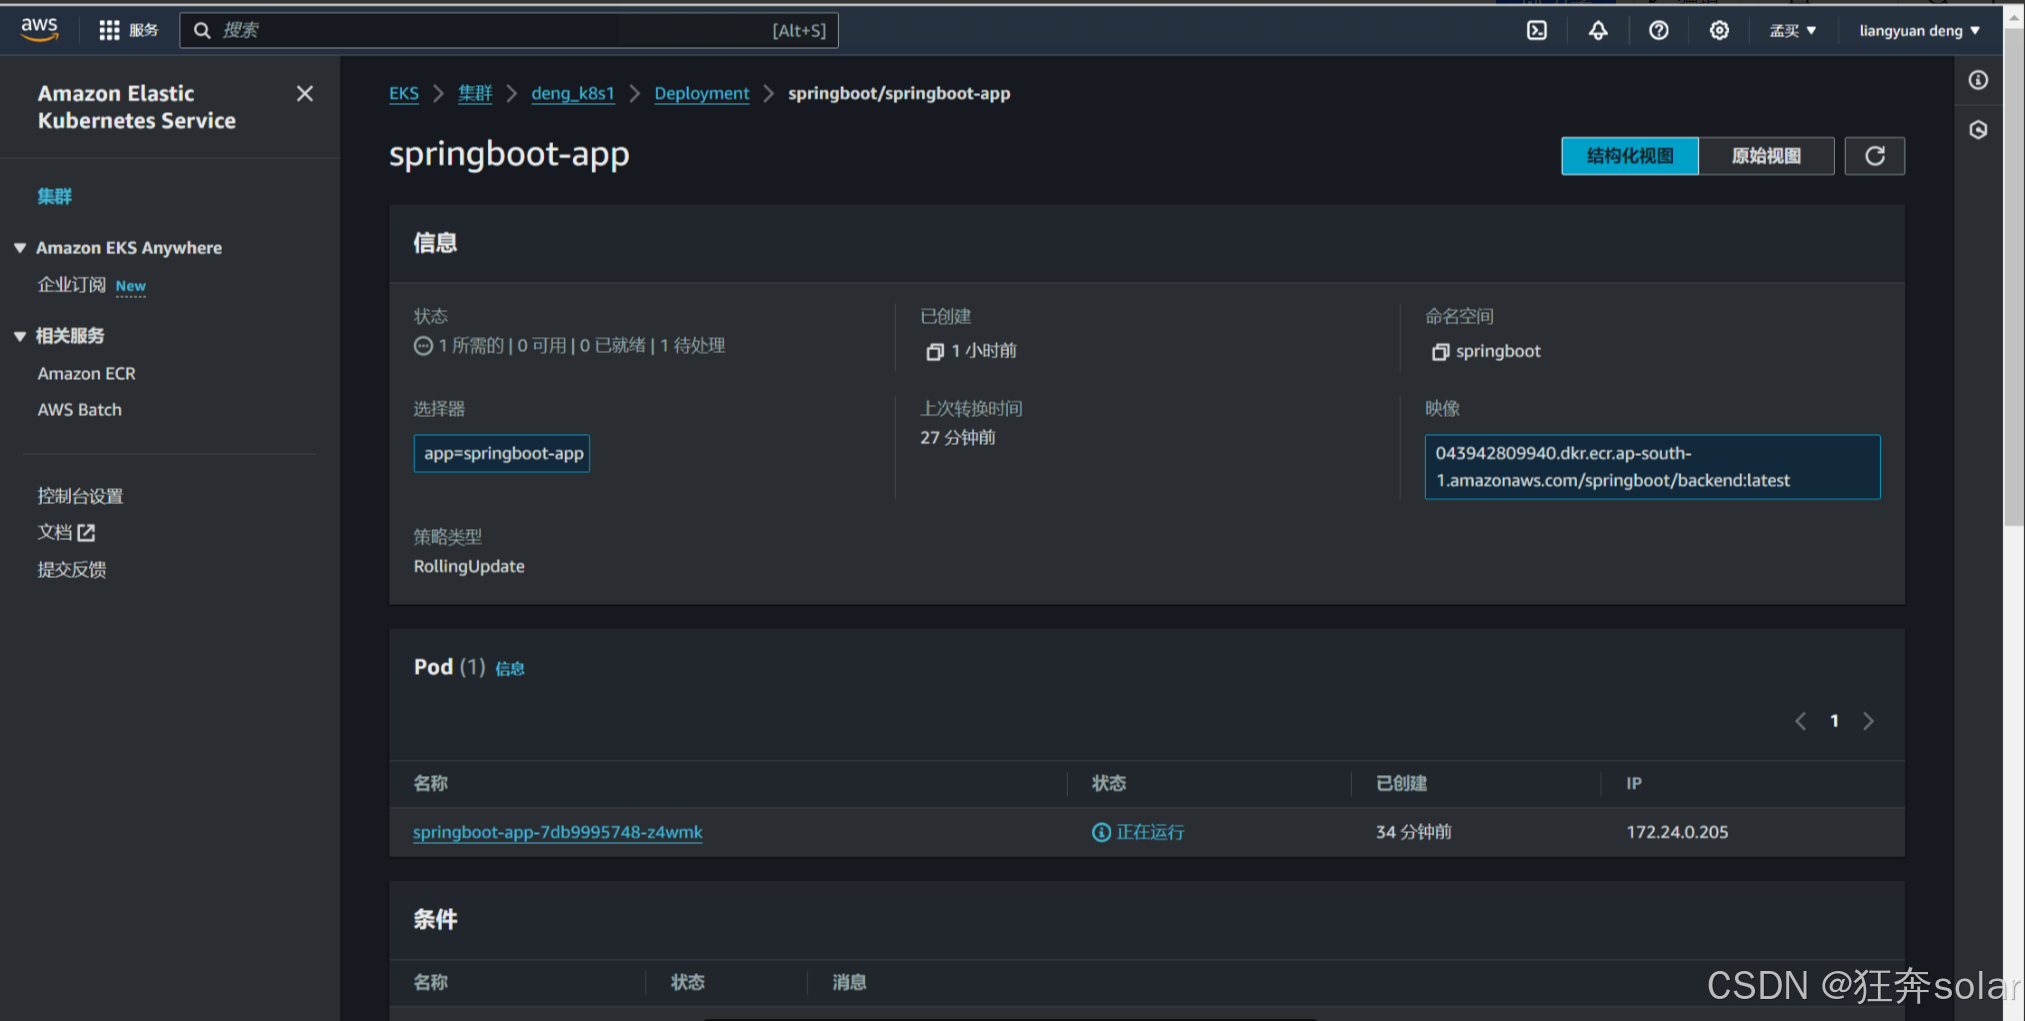Screen dimensions: 2025x1021
Task: Open liangyuan deng account menu
Action: (x=1919, y=31)
